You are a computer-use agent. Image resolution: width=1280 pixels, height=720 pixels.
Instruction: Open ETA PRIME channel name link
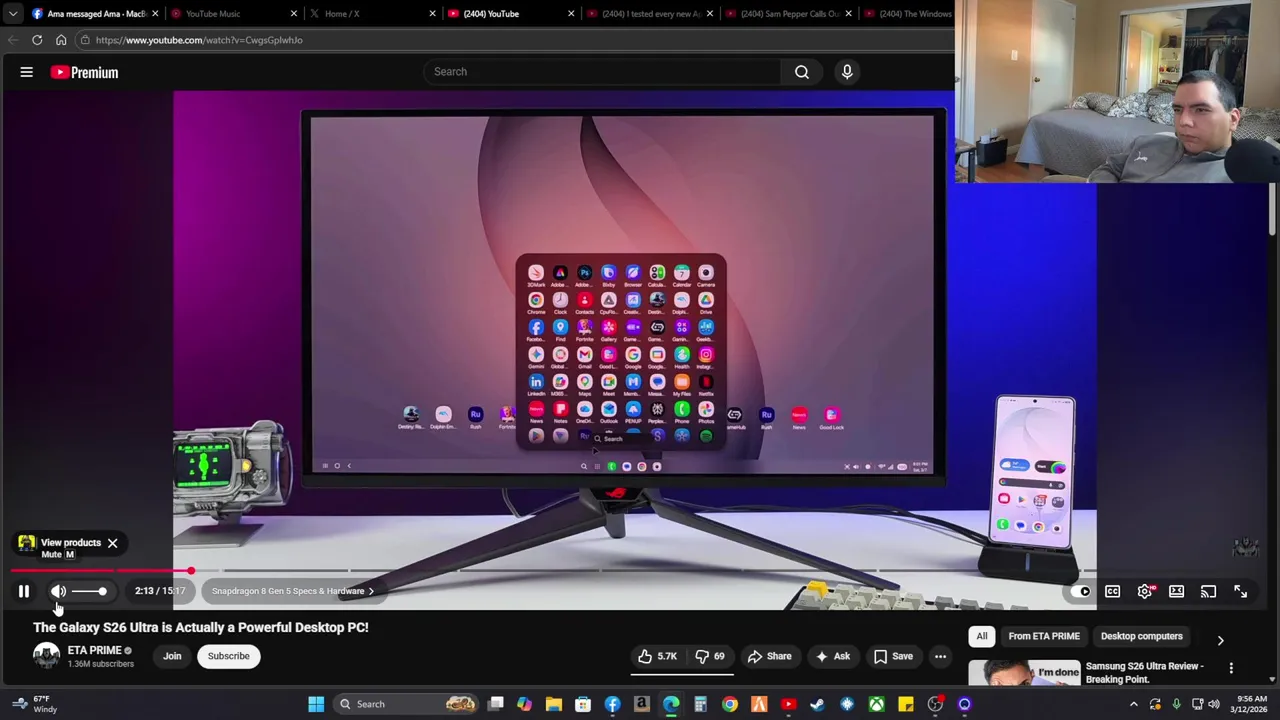click(x=94, y=650)
